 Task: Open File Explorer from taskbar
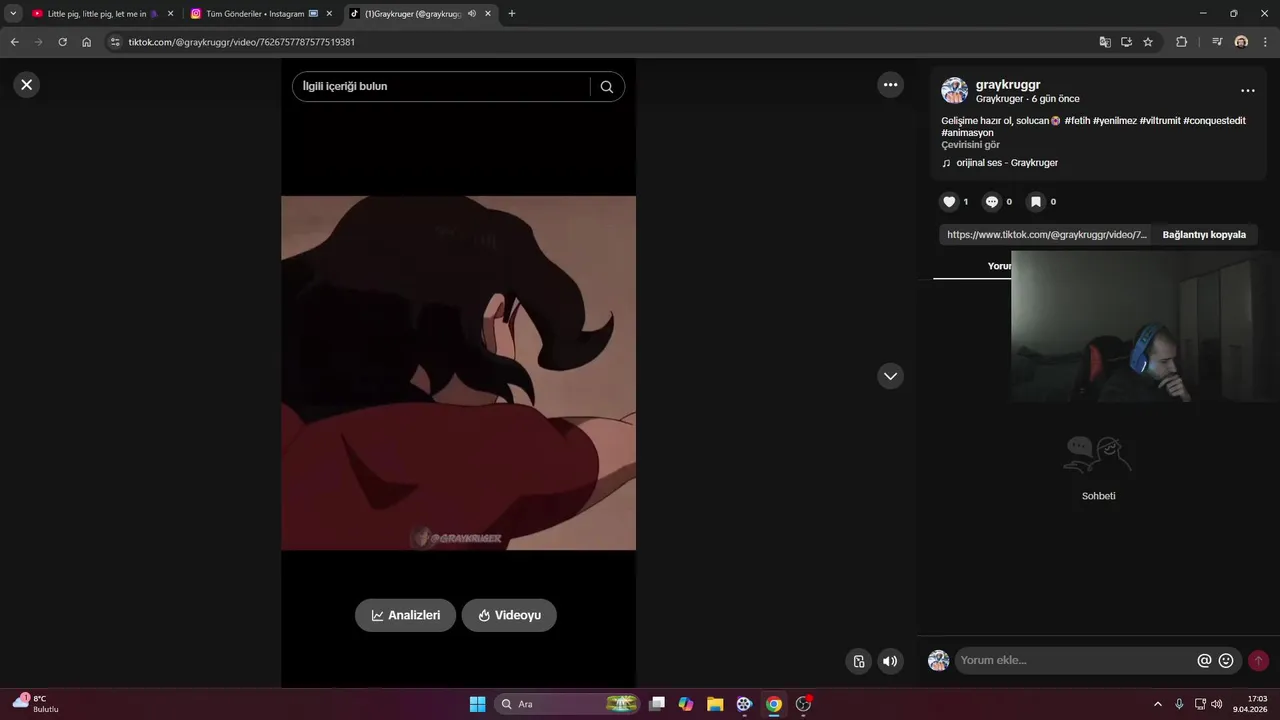715,704
